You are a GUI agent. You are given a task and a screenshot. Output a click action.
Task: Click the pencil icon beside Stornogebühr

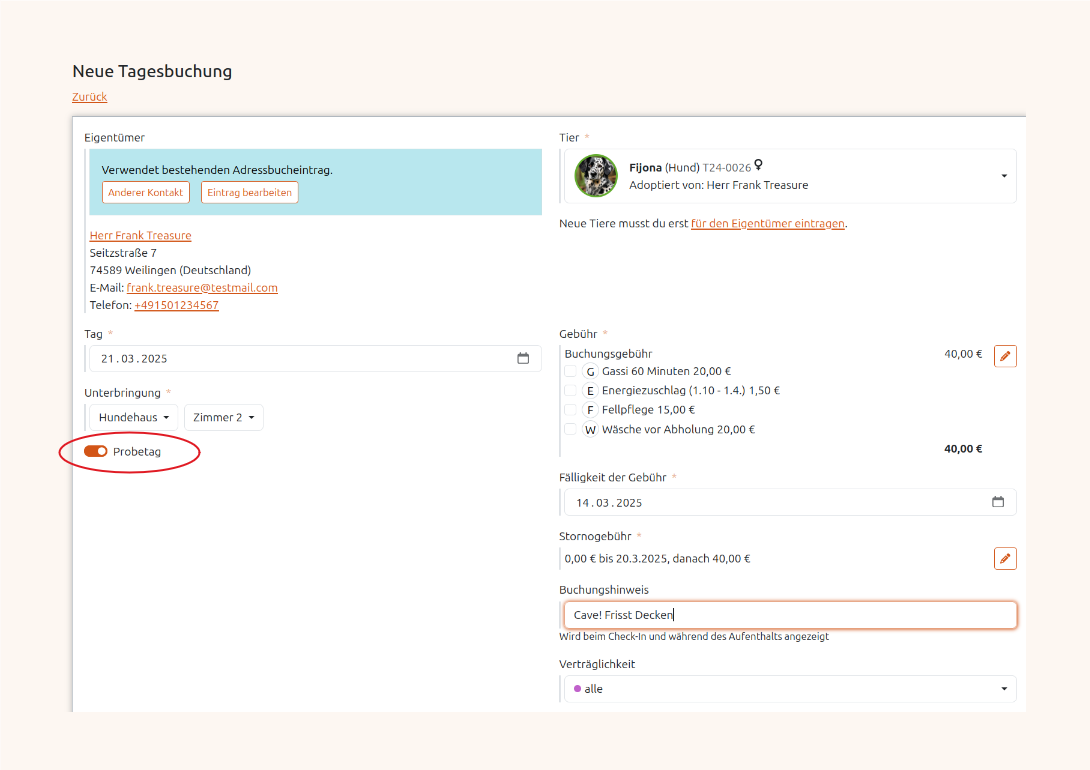point(1005,558)
